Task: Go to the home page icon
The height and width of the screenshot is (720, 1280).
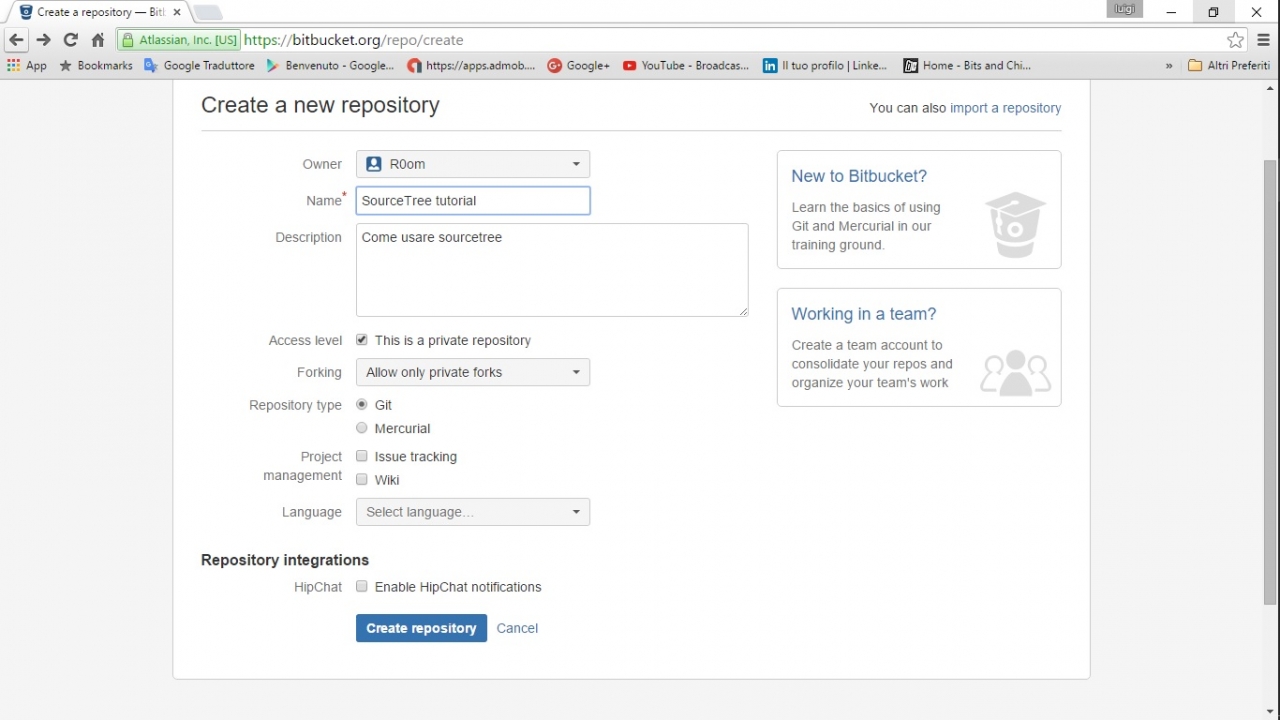Action: (x=98, y=40)
